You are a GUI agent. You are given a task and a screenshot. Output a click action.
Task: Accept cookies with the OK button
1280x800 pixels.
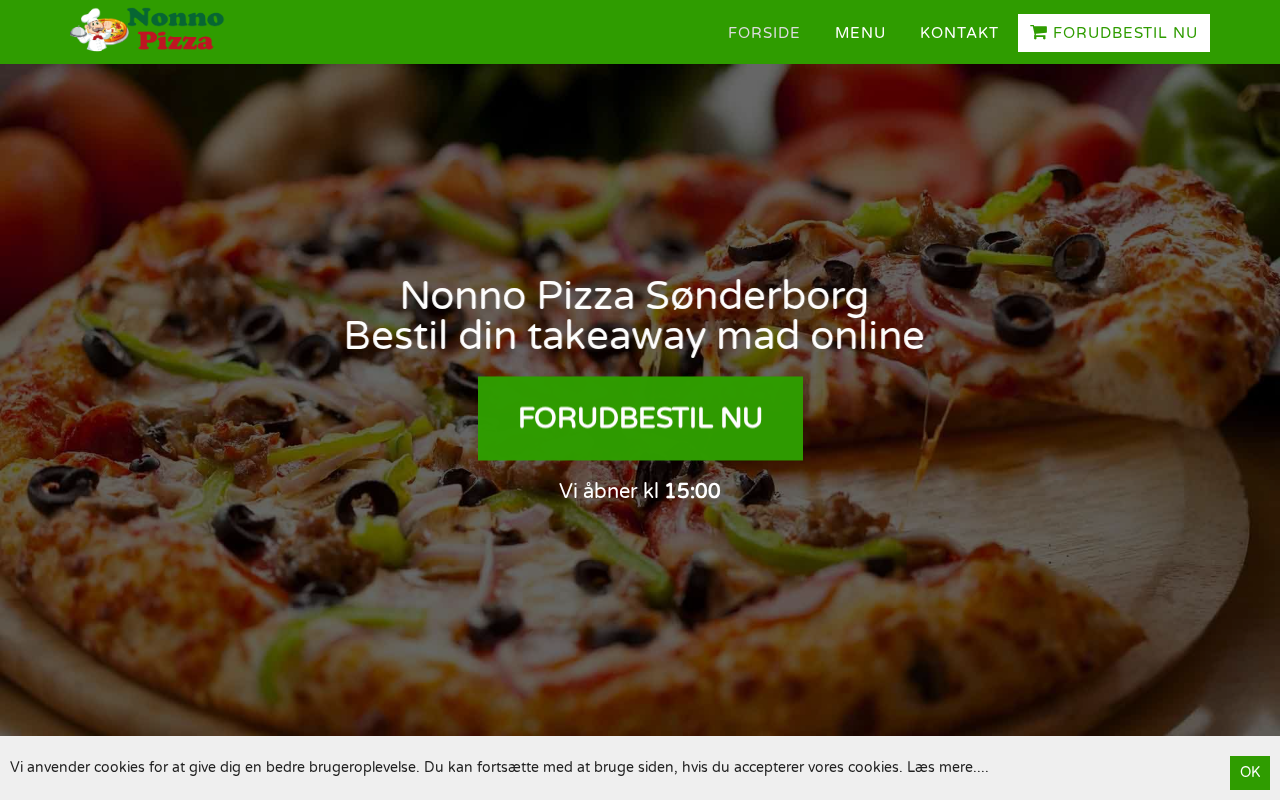click(x=1250, y=772)
